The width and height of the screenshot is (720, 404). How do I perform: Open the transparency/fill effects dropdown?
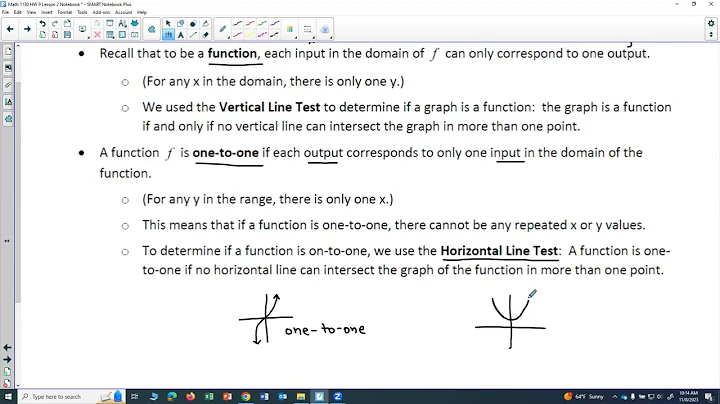pyautogui.click(x=325, y=29)
